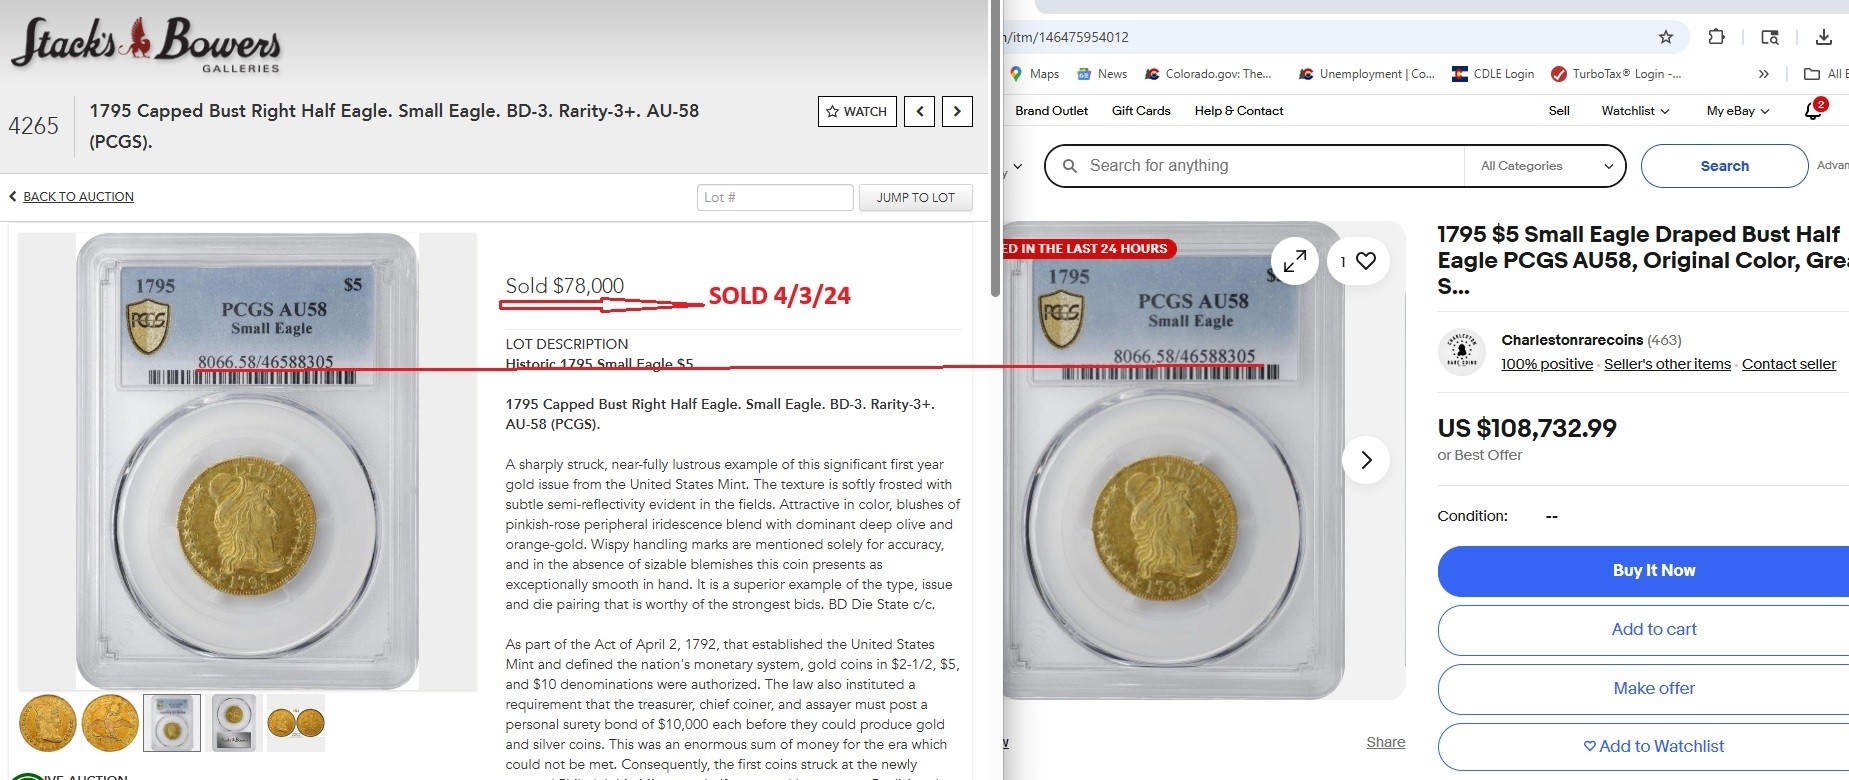Show next eBay listing photo
Screen dimensions: 1849x780
tap(1366, 460)
